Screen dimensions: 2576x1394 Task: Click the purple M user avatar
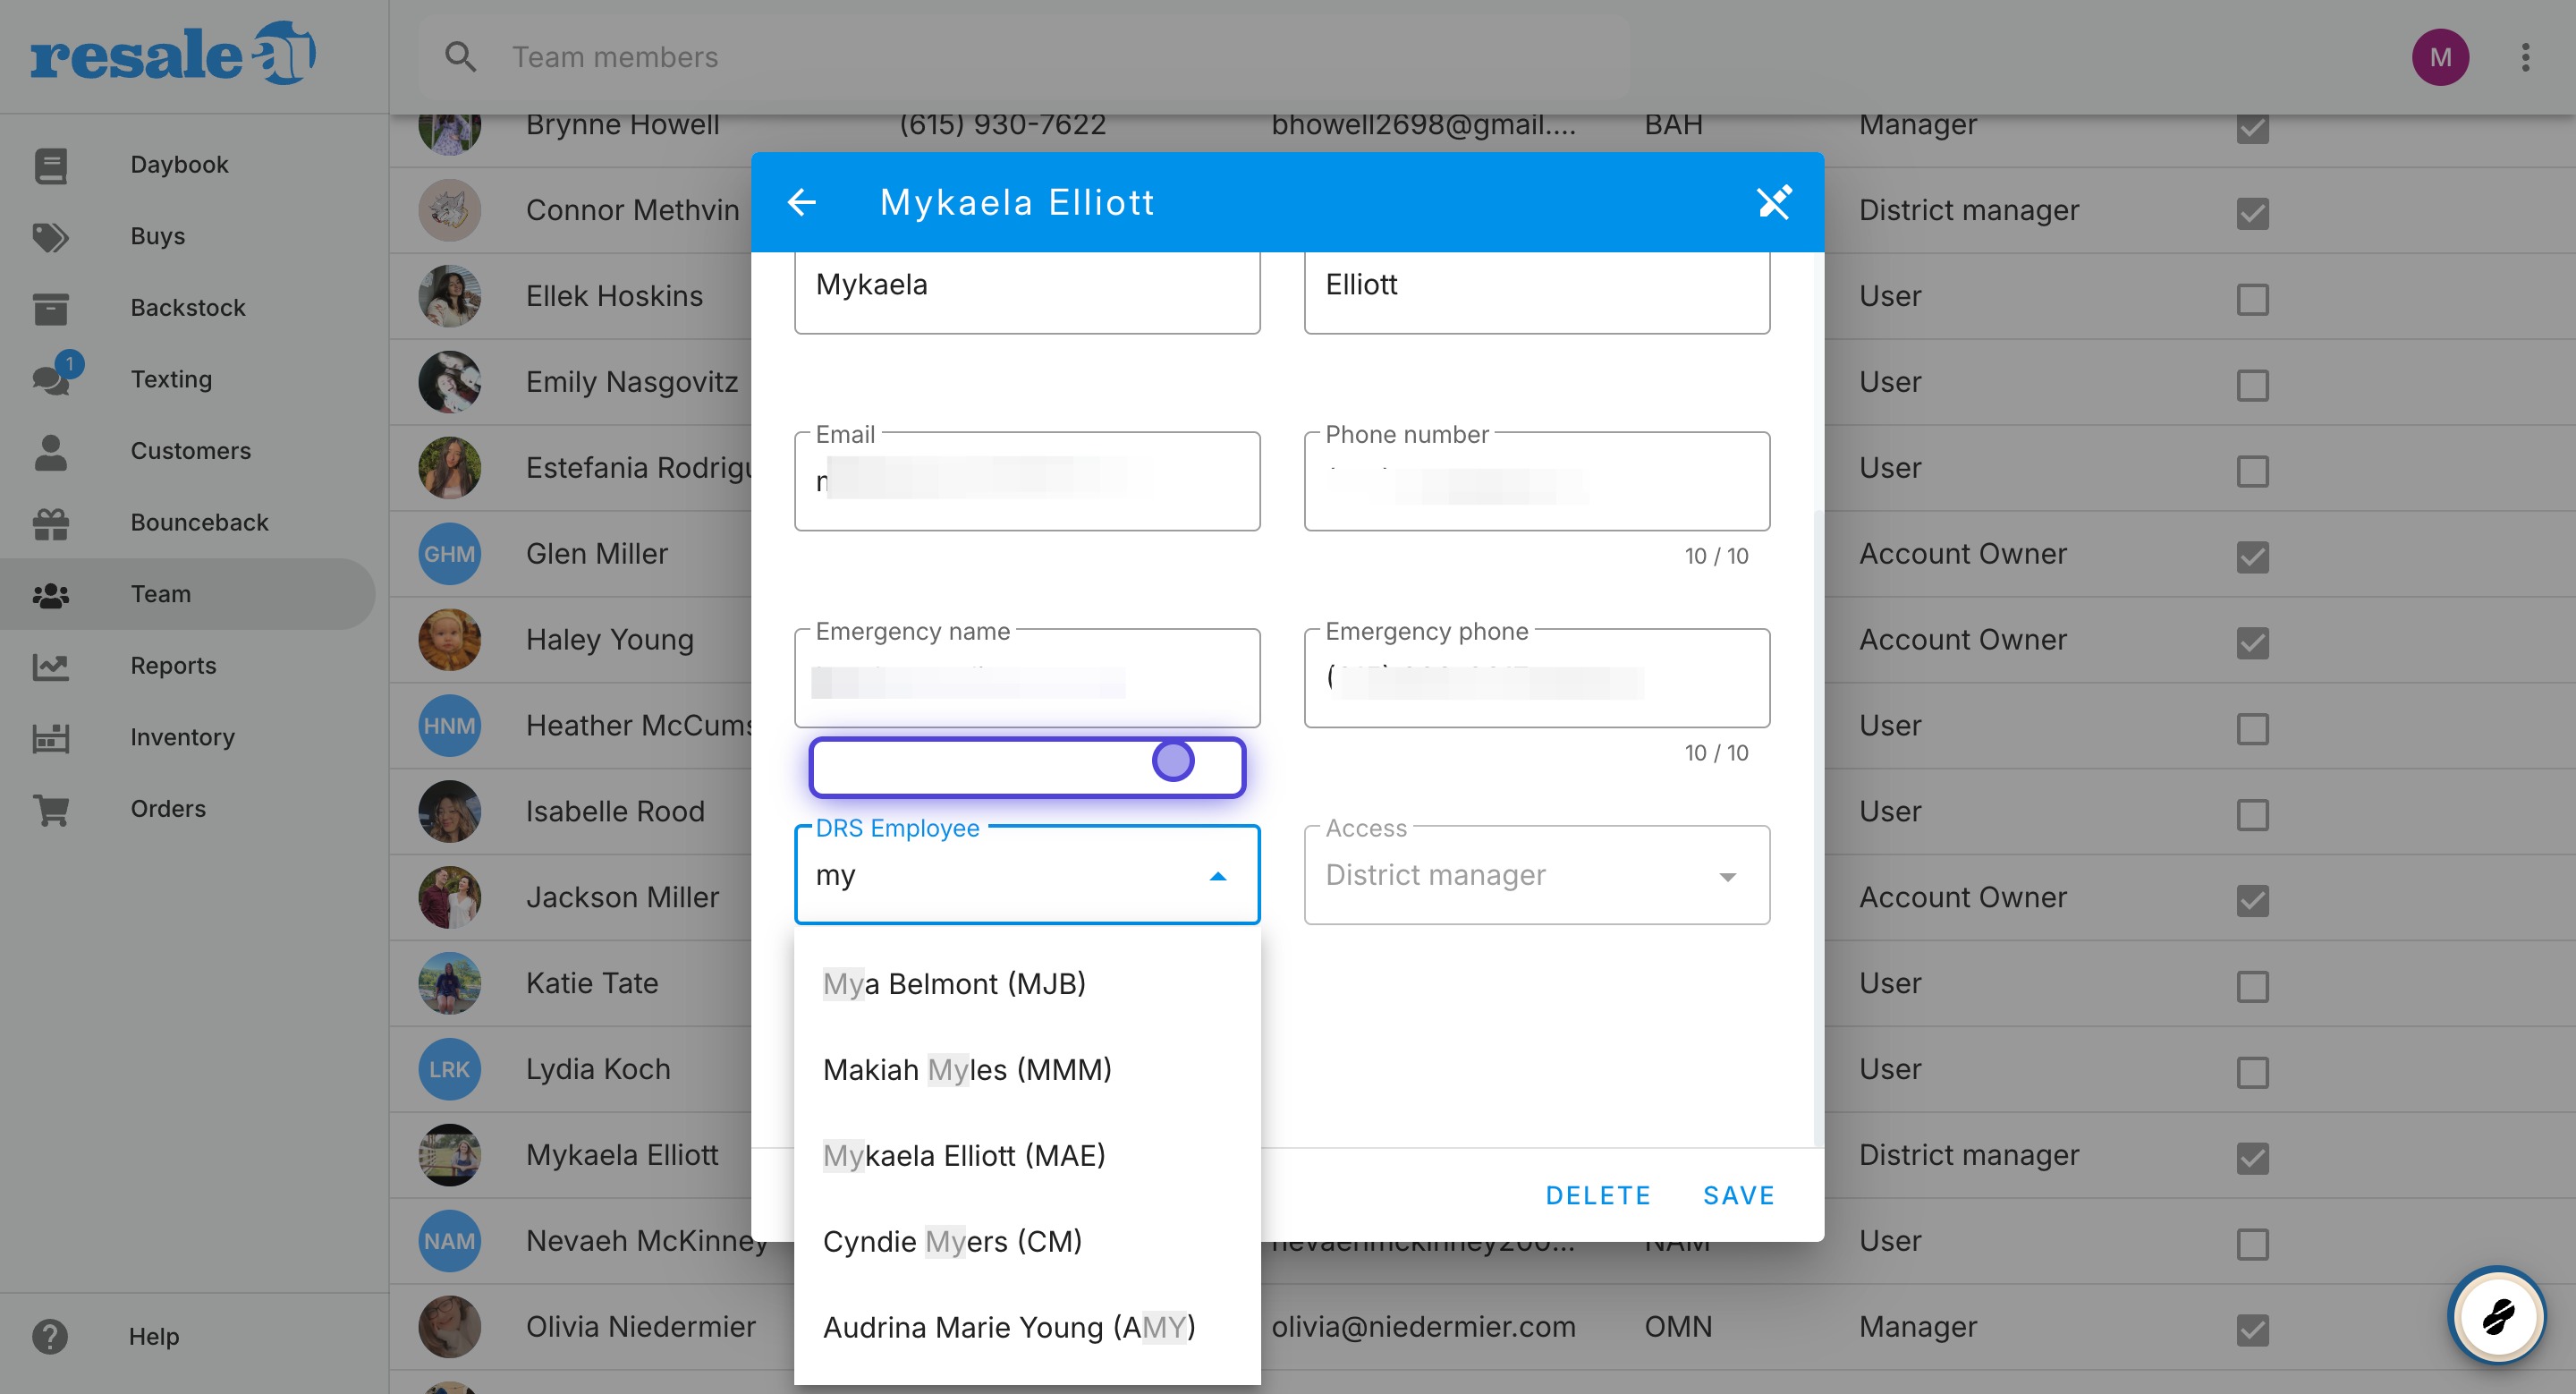[x=2440, y=57]
